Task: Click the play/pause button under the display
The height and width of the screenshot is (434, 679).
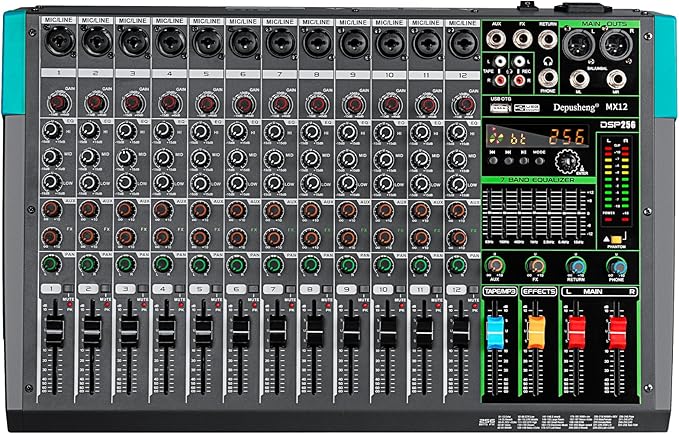Action: pos(524,161)
